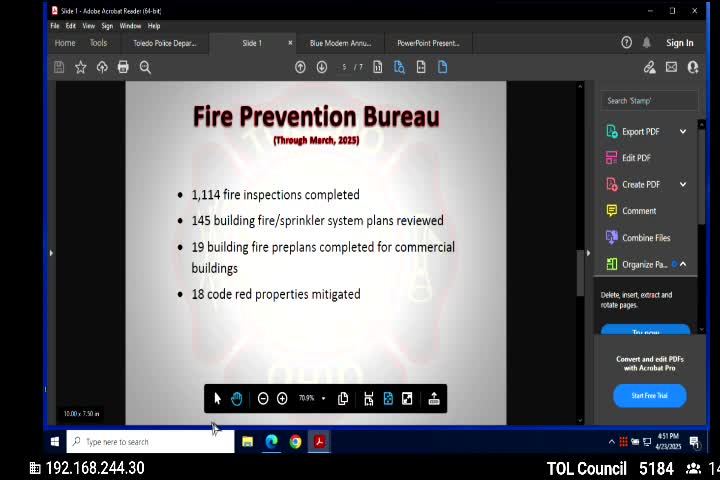
Task: Collapse the right tools pane arrow
Action: (x=588, y=253)
